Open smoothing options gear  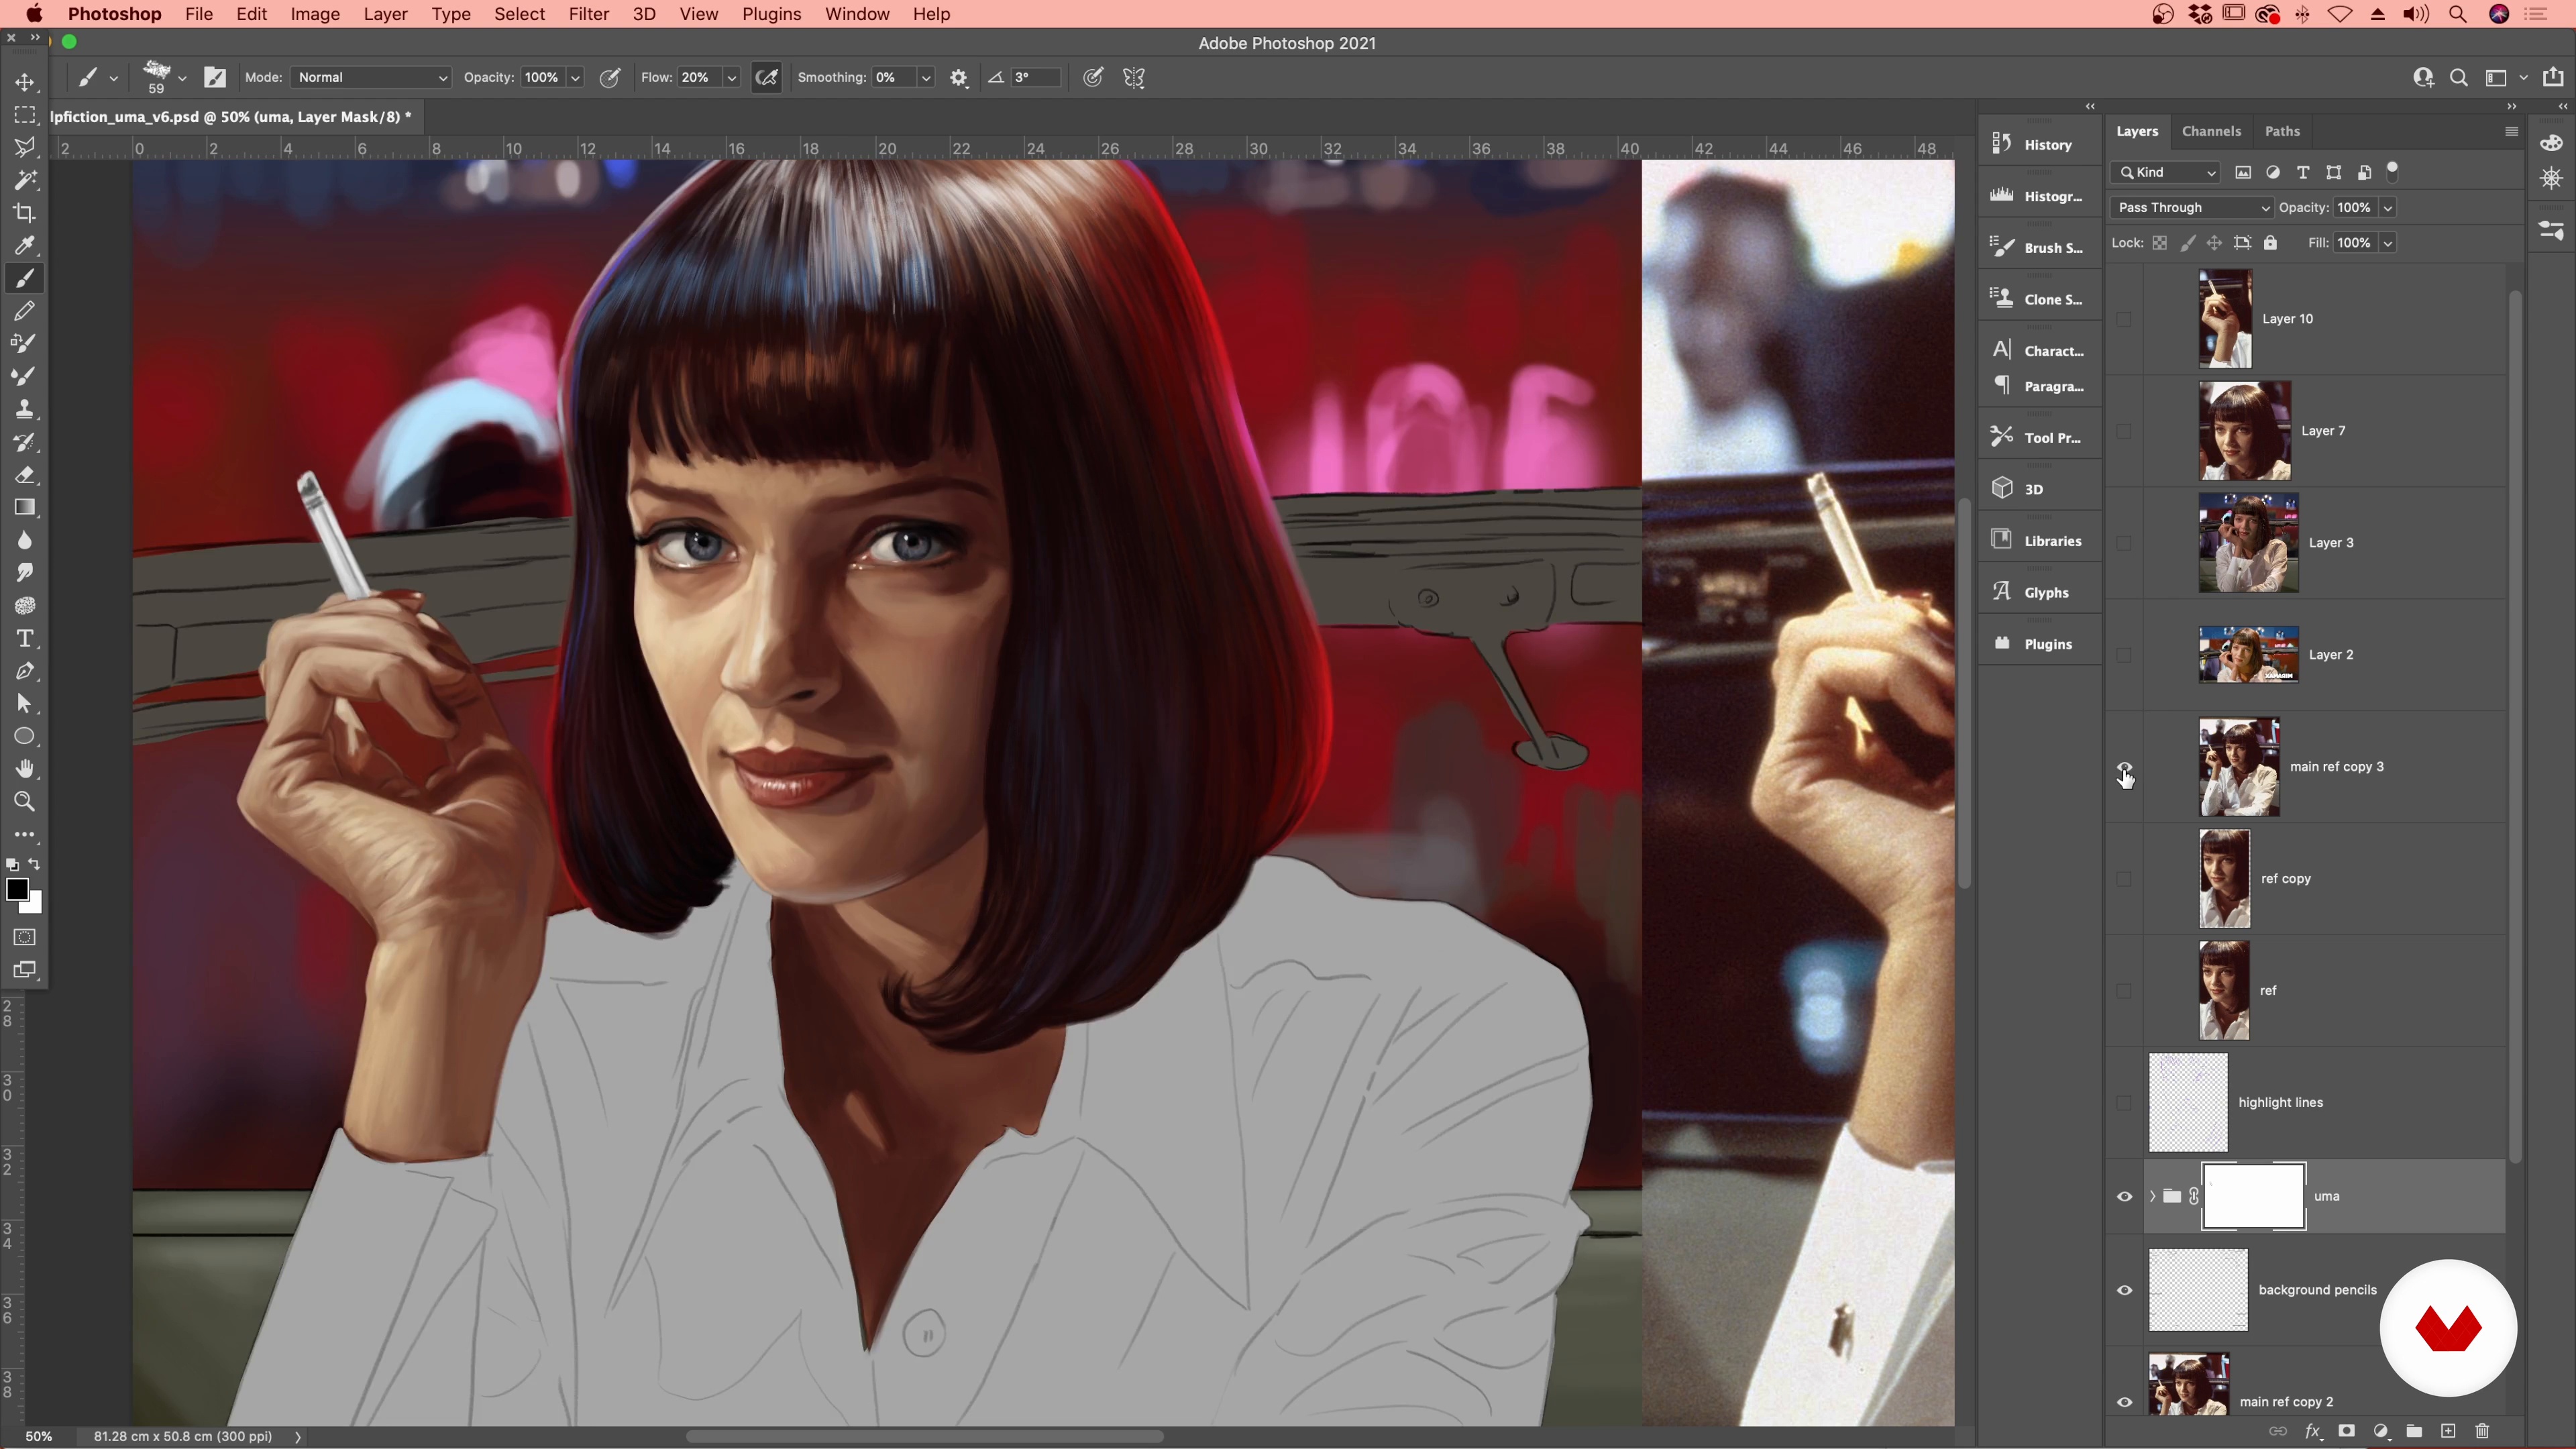click(x=959, y=77)
